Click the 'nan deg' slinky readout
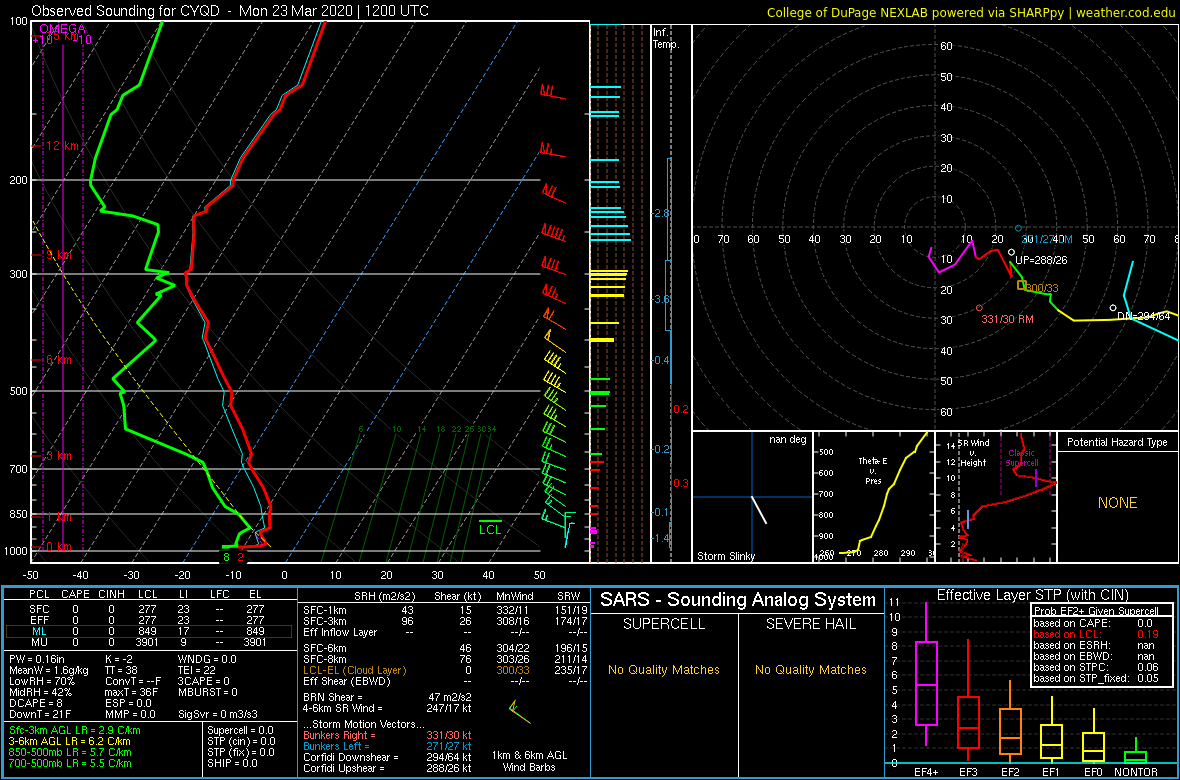 click(x=786, y=439)
